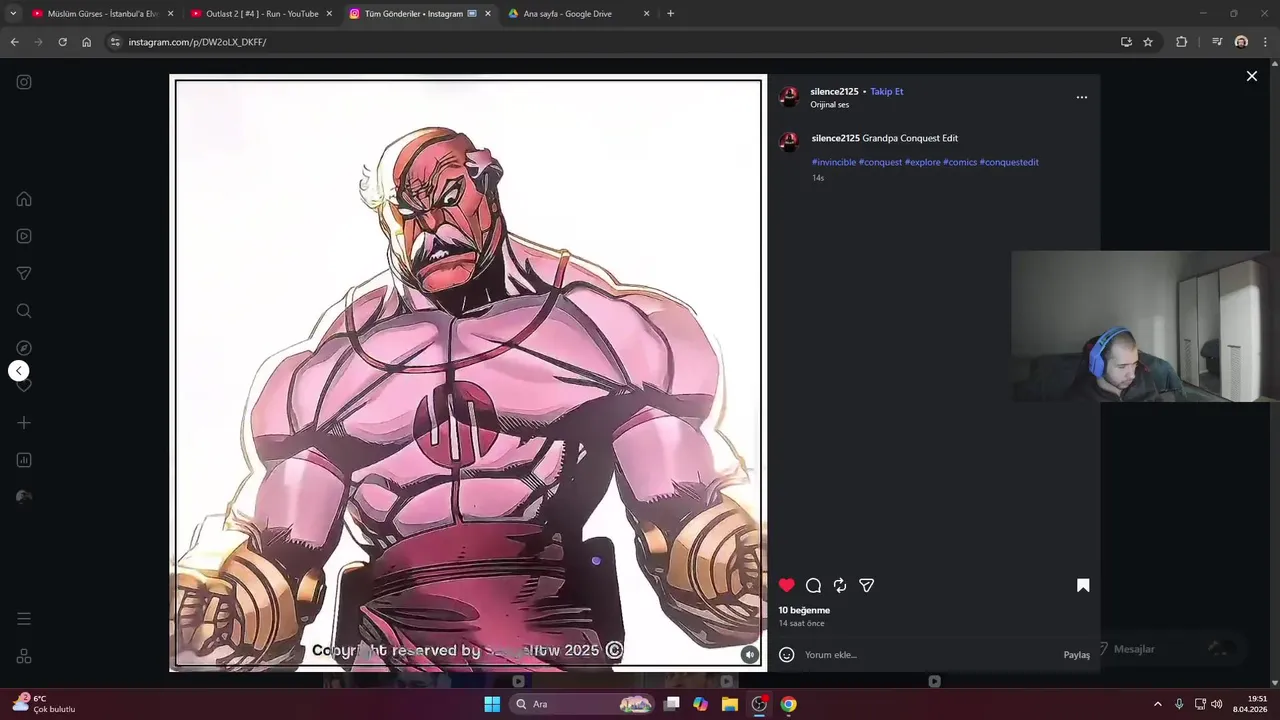Open the three-dot post options menu
The width and height of the screenshot is (1280, 720).
click(1081, 97)
